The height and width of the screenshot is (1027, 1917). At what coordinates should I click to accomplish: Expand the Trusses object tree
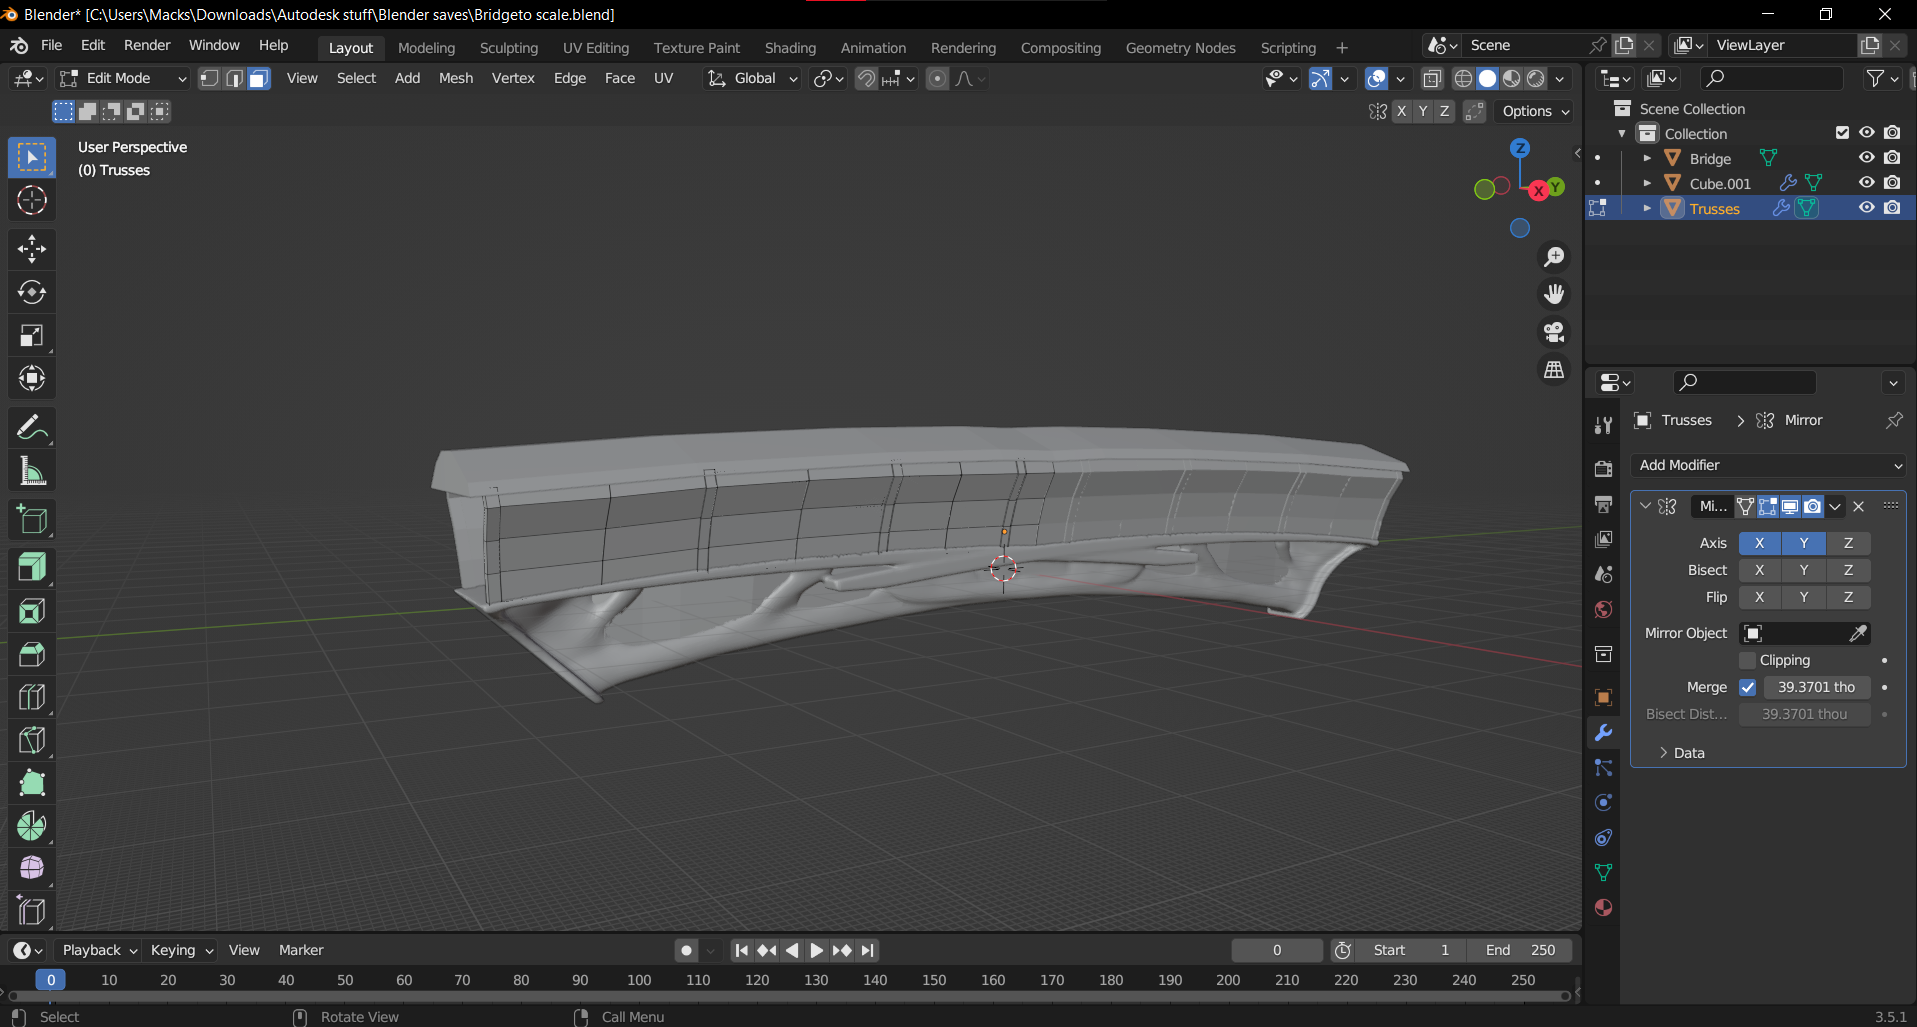1647,208
